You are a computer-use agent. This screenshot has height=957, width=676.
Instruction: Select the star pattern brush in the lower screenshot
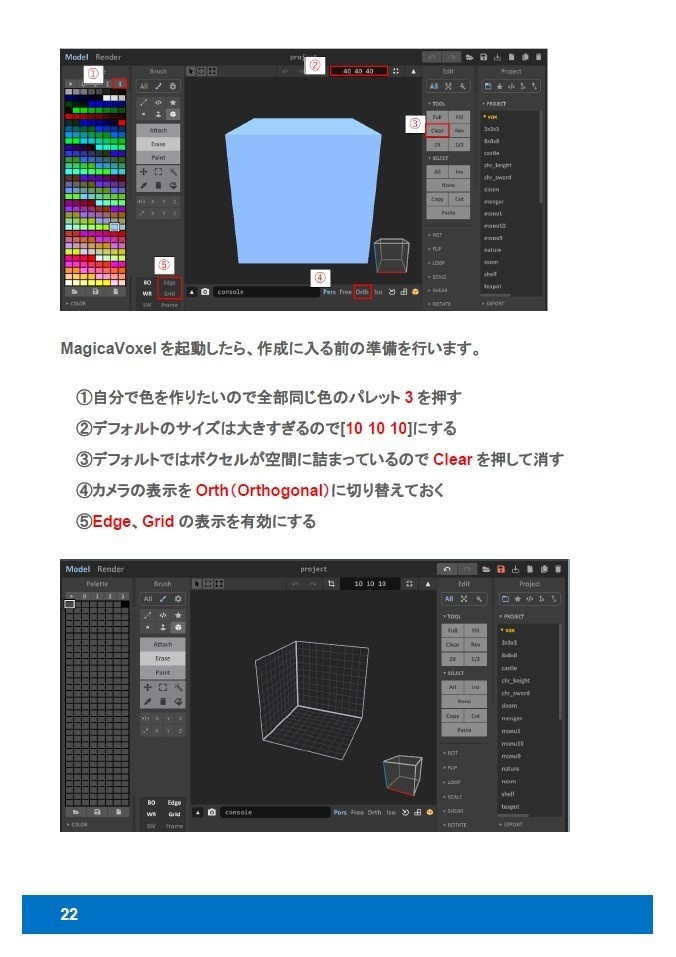pyautogui.click(x=178, y=615)
